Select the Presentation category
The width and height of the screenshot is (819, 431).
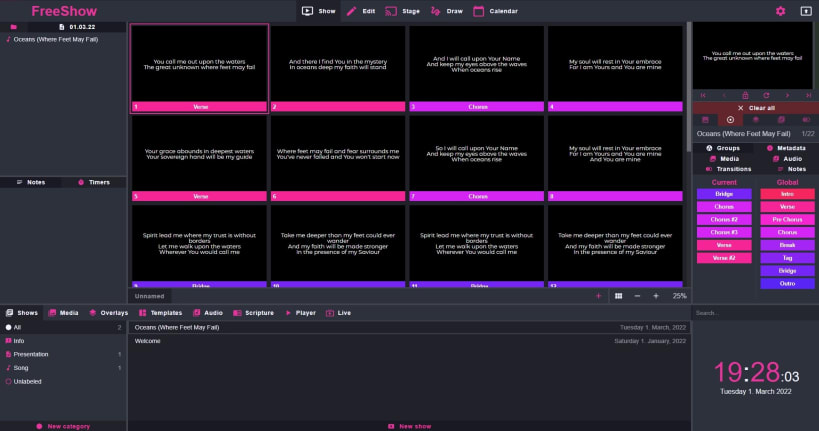[x=63, y=354]
